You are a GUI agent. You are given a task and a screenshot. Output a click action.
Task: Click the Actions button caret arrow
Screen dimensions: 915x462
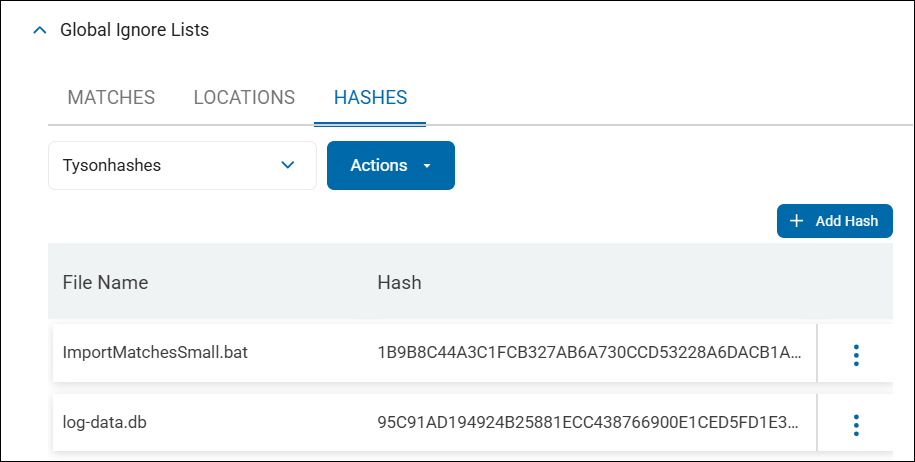pyautogui.click(x=427, y=166)
